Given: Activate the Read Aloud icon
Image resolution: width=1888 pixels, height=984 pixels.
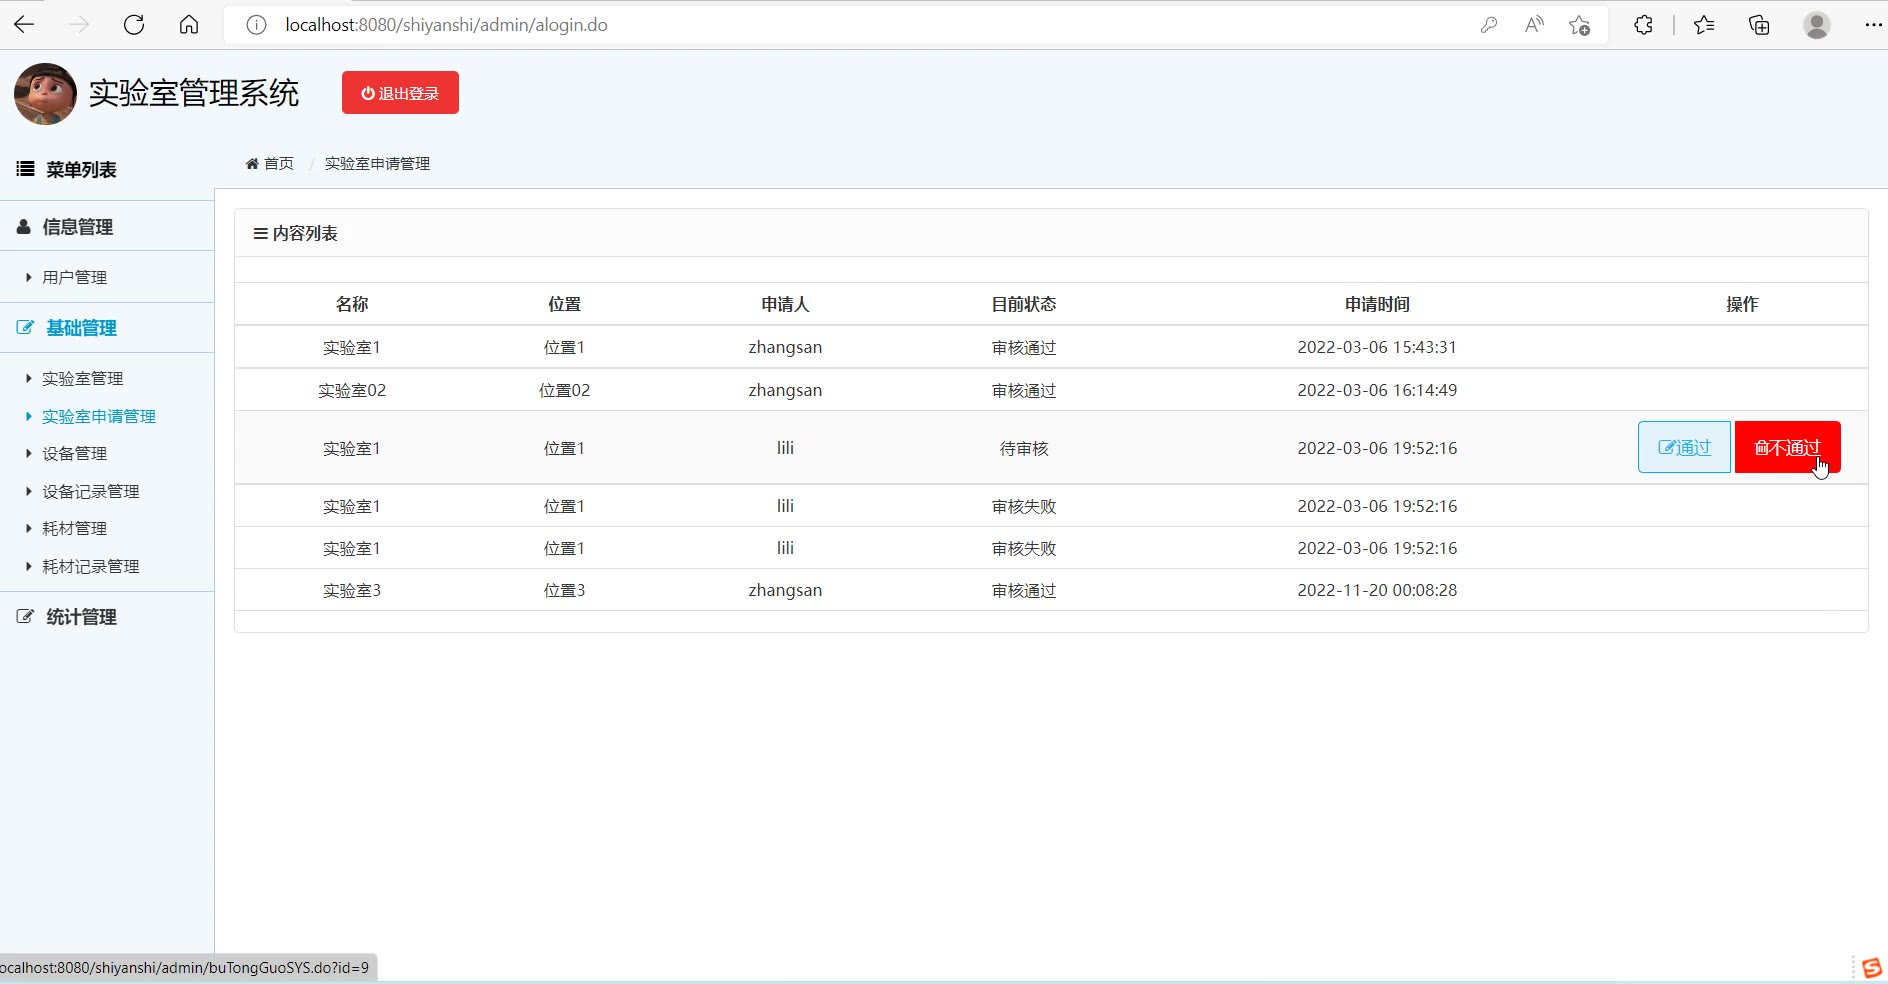Looking at the screenshot, I should tap(1534, 25).
